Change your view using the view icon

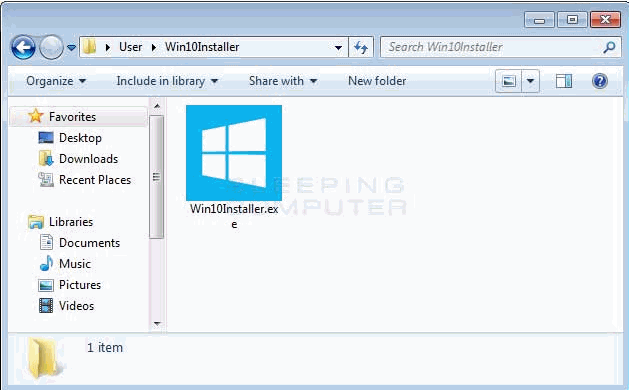[508, 81]
